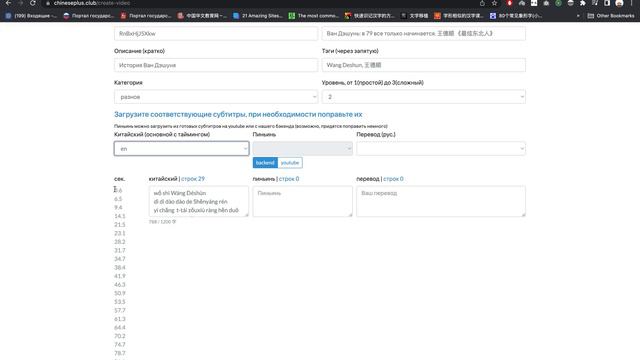
Task: Click 'строк 0' link next to перевод
Action: [393, 179]
